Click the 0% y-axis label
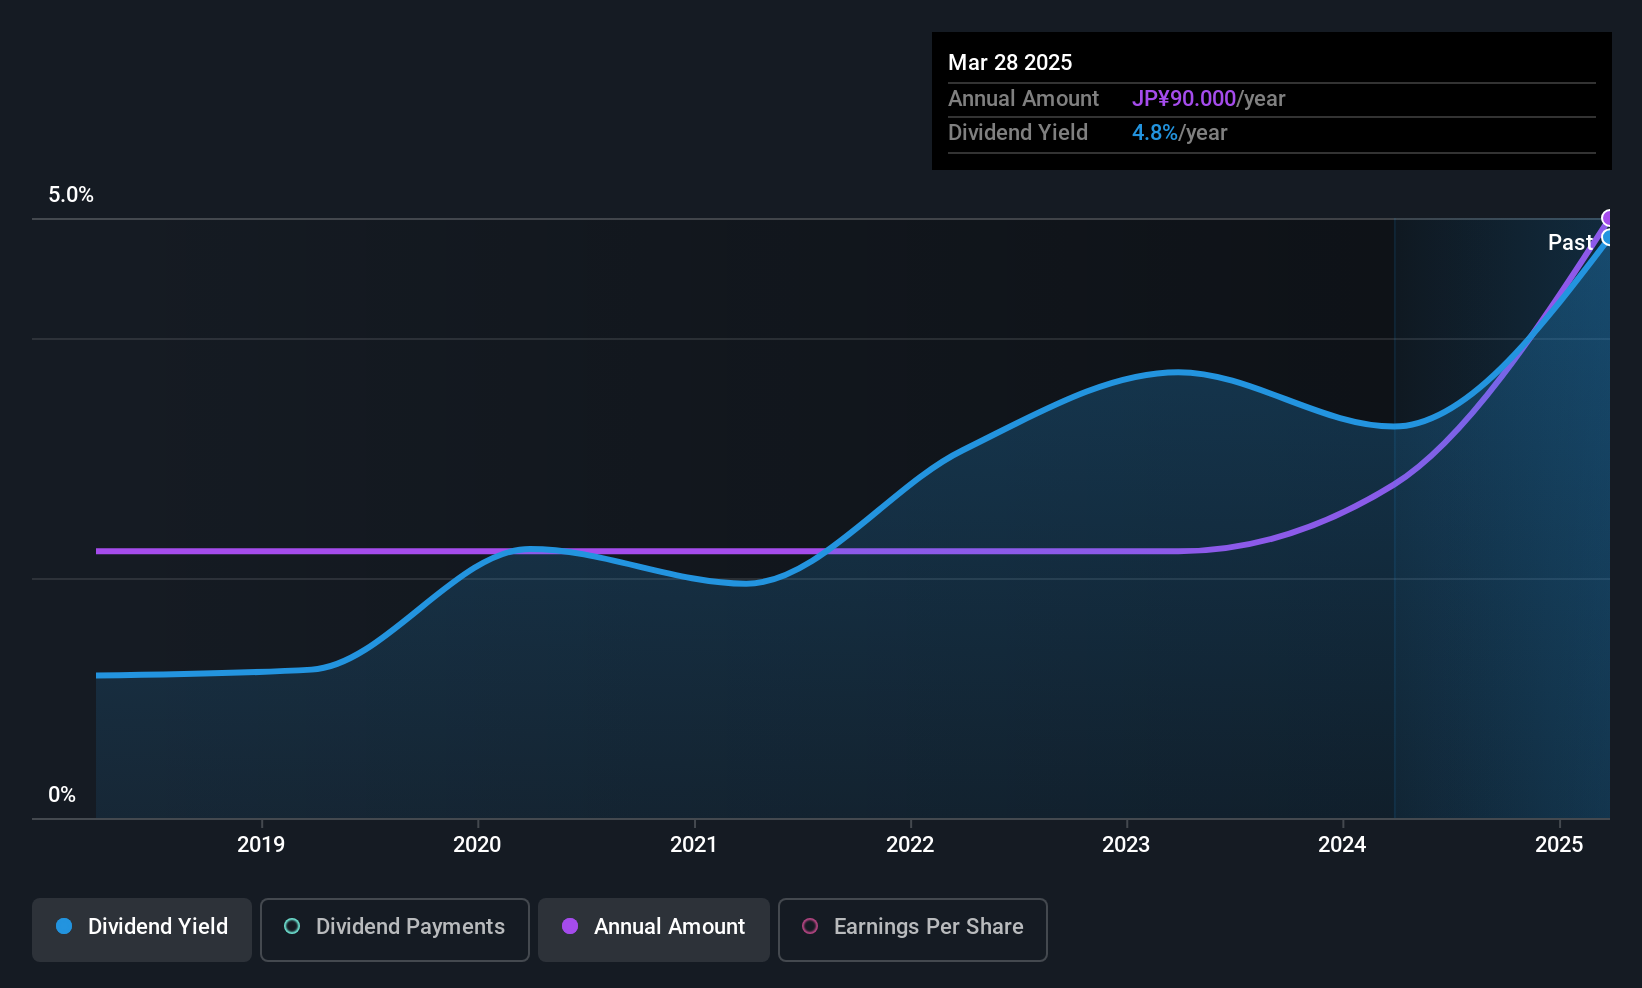 pos(62,795)
